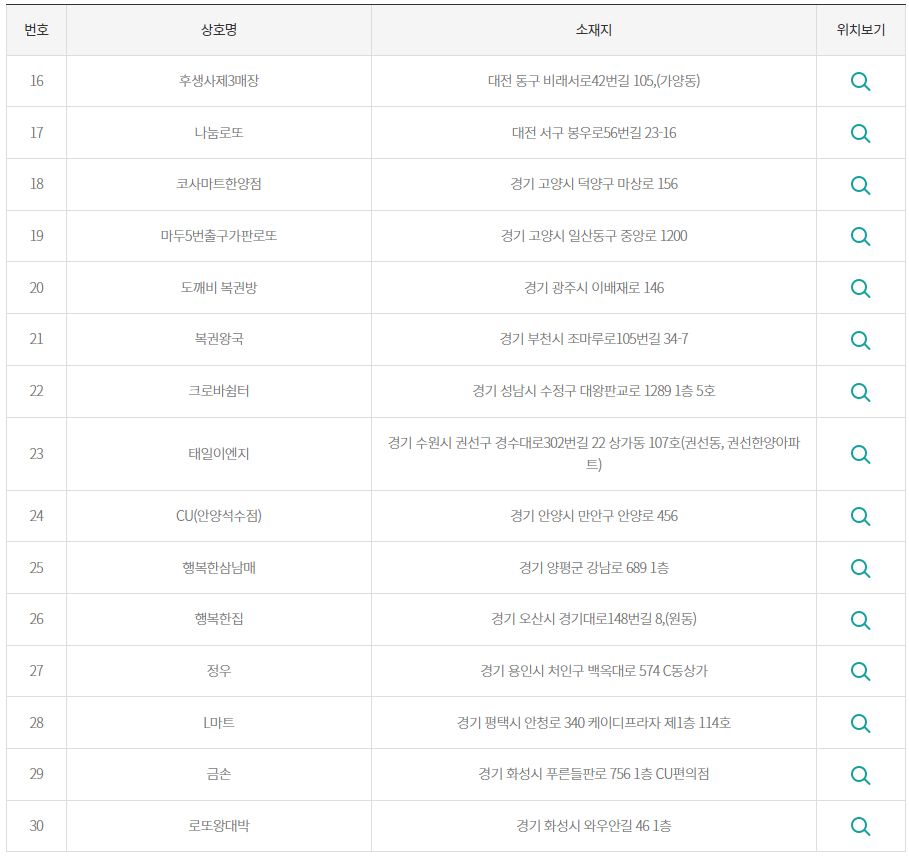Select address 경기 오산시 경기대로148번길 8

tap(594, 619)
